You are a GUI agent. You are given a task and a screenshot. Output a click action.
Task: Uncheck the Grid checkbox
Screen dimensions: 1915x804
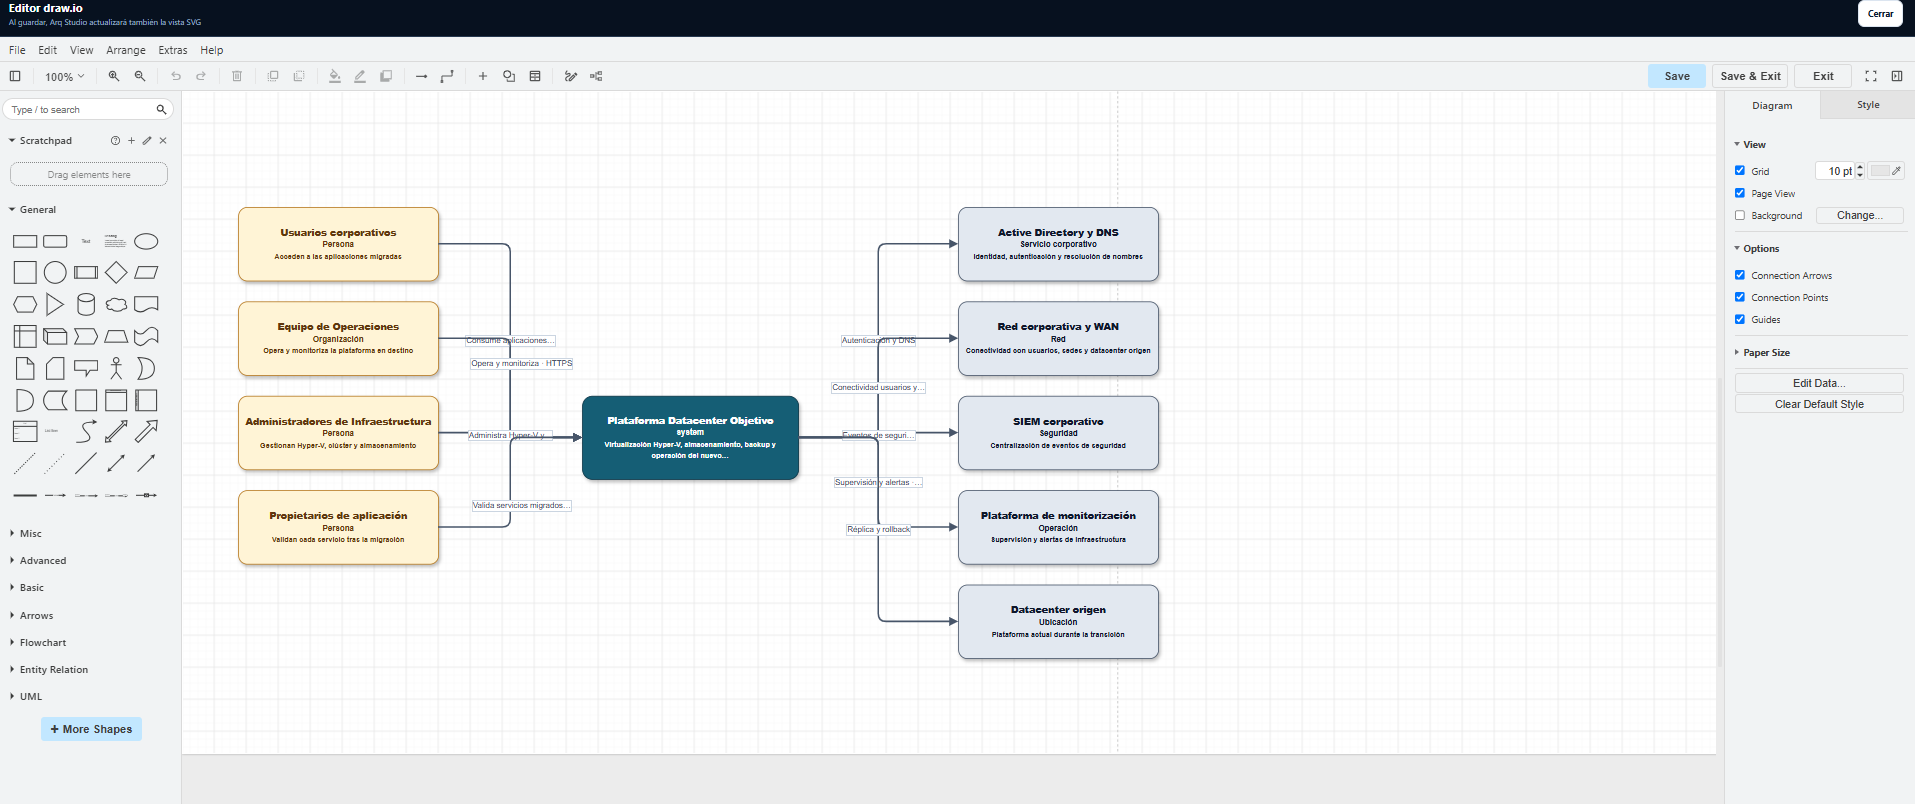pos(1740,171)
